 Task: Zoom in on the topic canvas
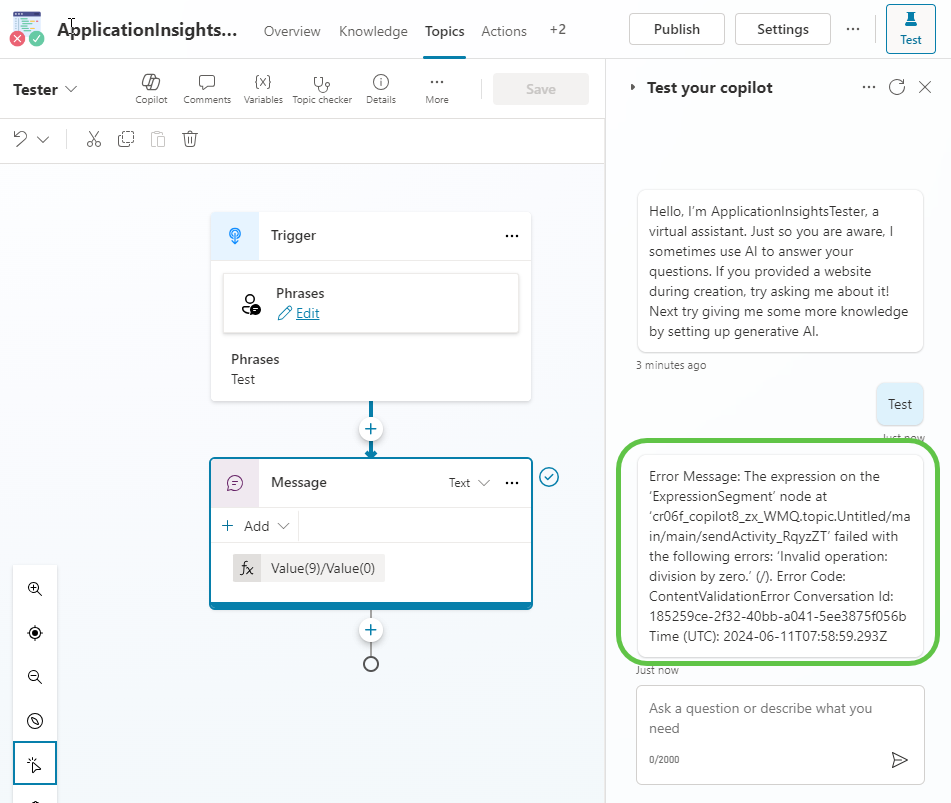click(35, 589)
